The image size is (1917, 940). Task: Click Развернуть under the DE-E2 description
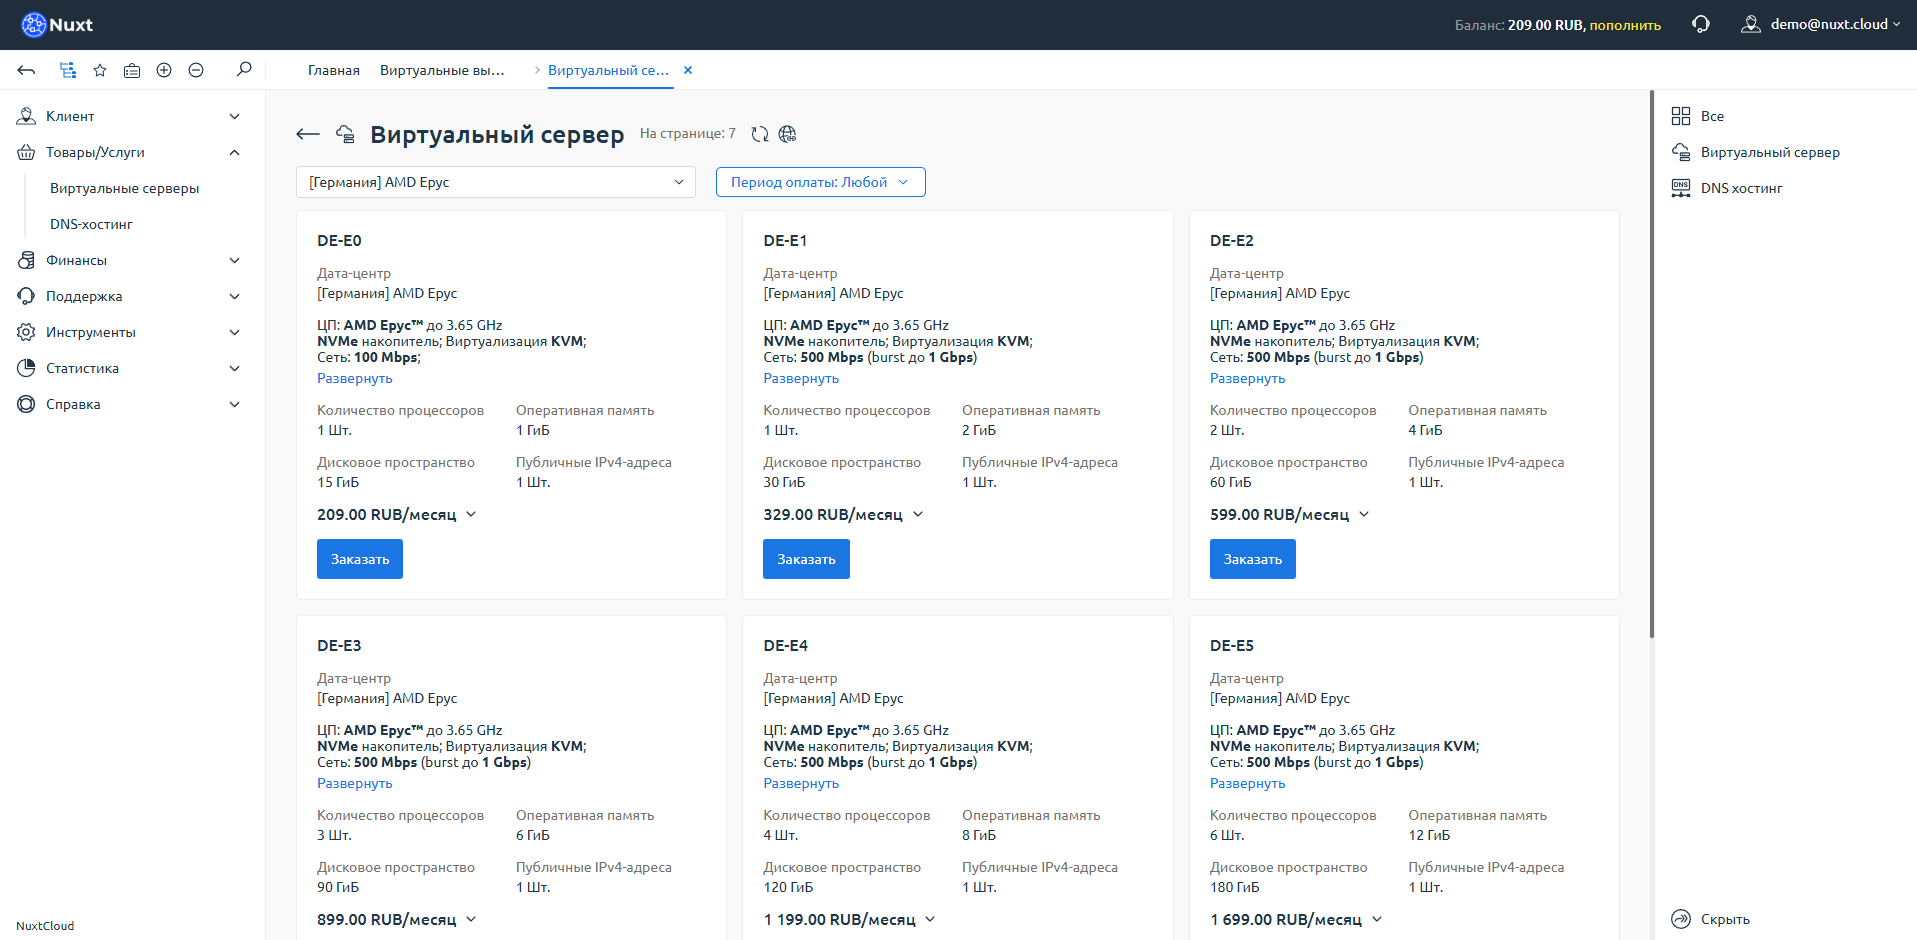coord(1247,378)
